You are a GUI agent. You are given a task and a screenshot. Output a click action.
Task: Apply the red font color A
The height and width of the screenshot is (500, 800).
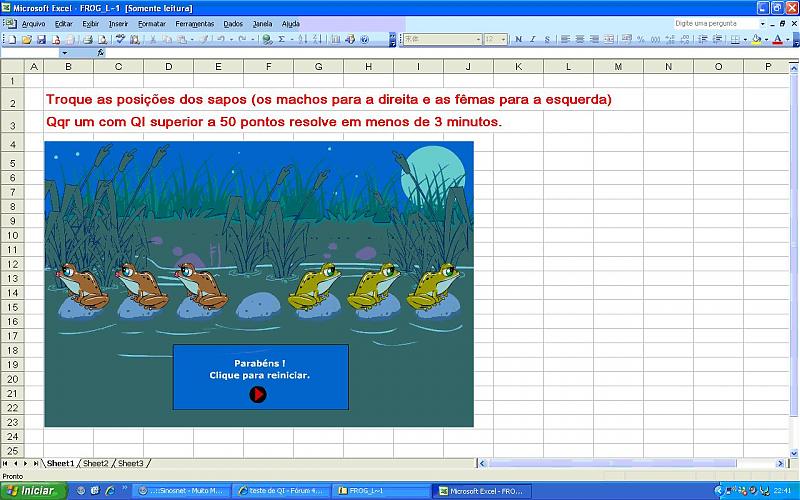(778, 39)
